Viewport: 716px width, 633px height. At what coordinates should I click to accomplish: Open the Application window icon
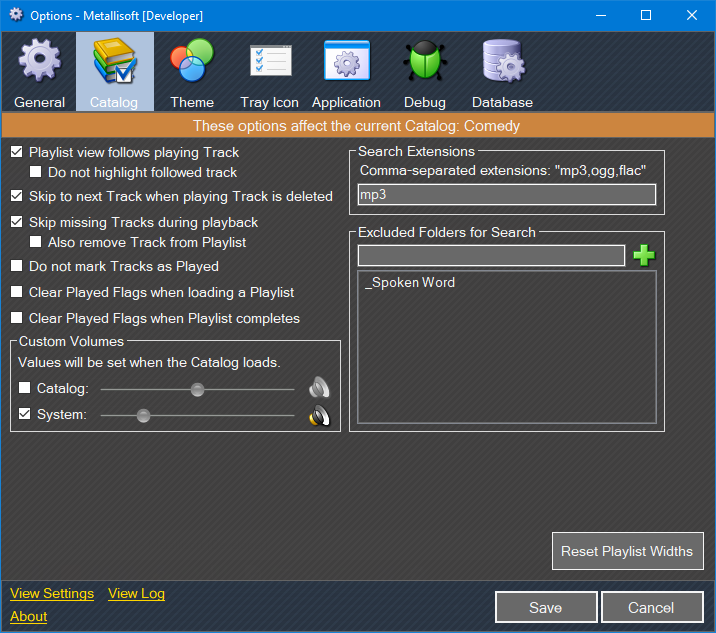[346, 62]
